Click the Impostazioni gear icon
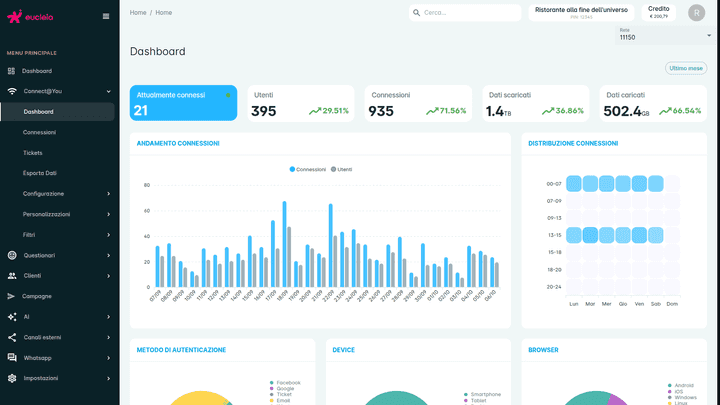 point(12,378)
